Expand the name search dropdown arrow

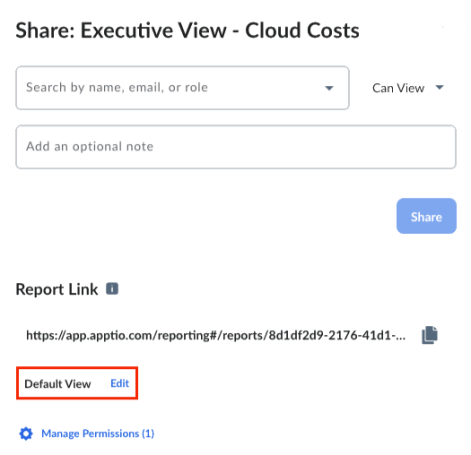click(x=329, y=88)
